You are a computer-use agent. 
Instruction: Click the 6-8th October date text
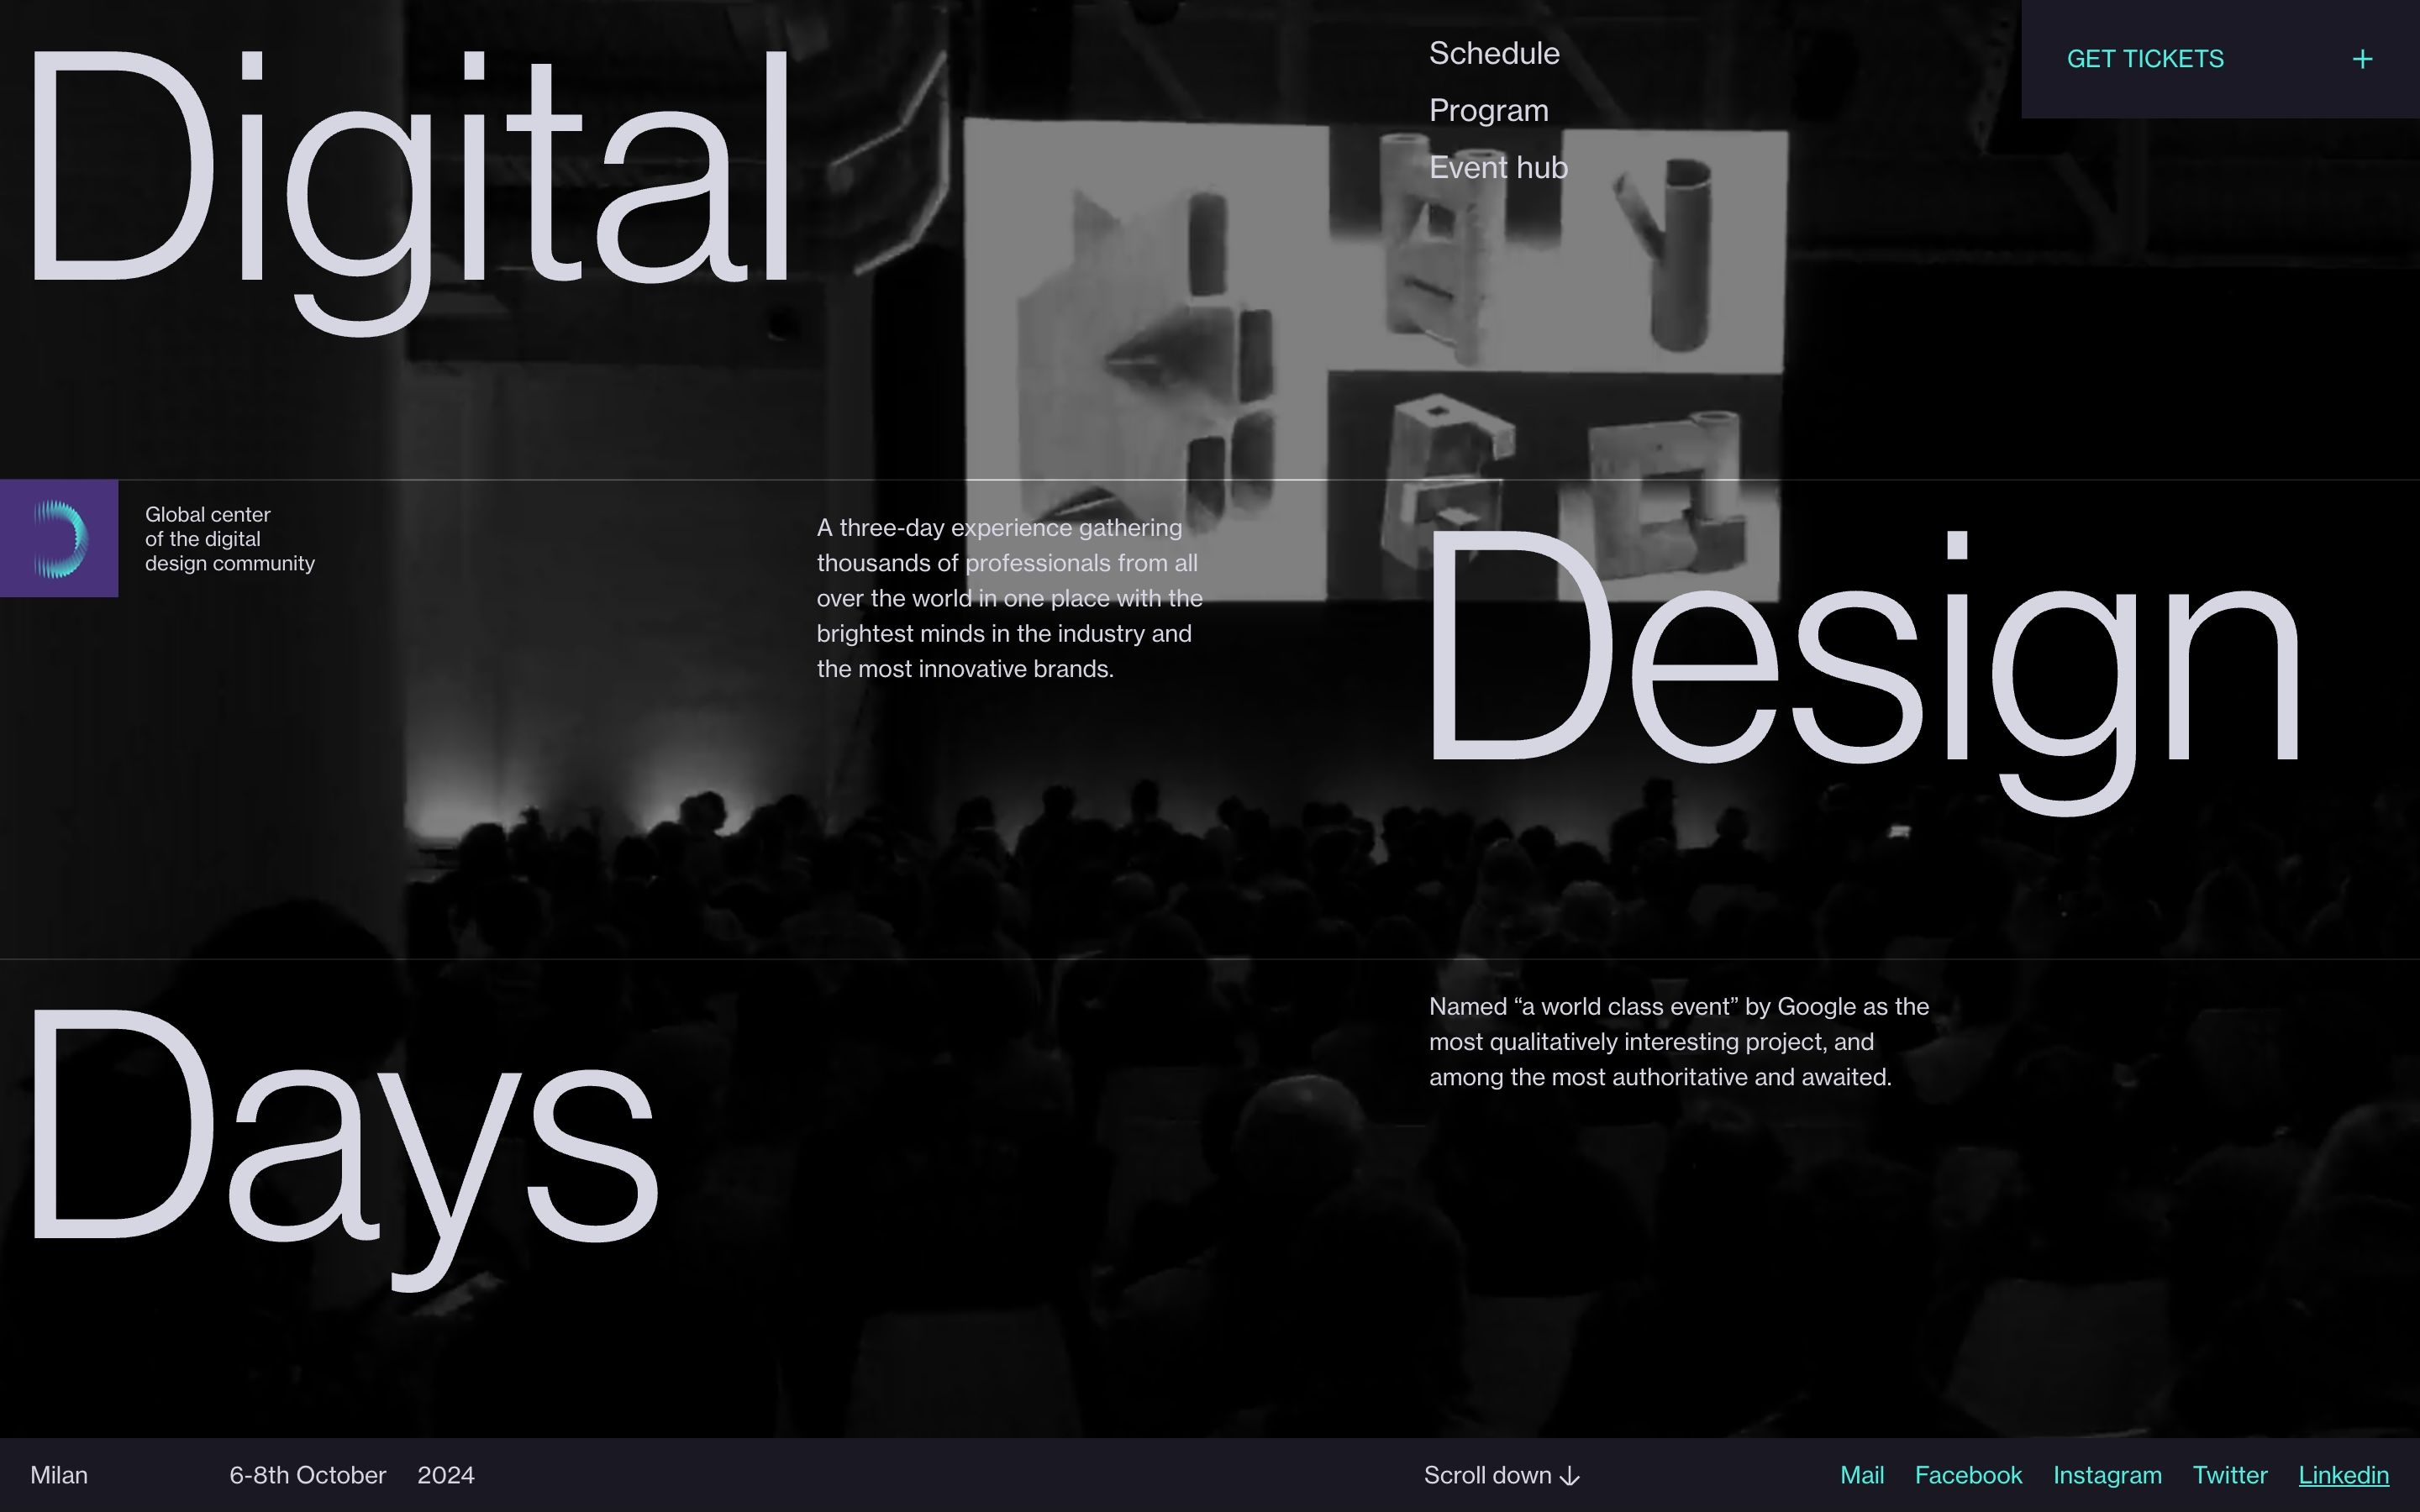point(307,1476)
